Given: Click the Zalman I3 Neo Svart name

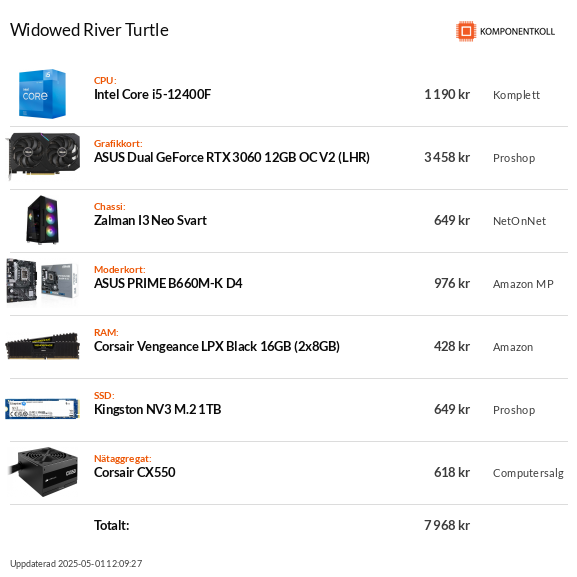Looking at the screenshot, I should point(150,220).
